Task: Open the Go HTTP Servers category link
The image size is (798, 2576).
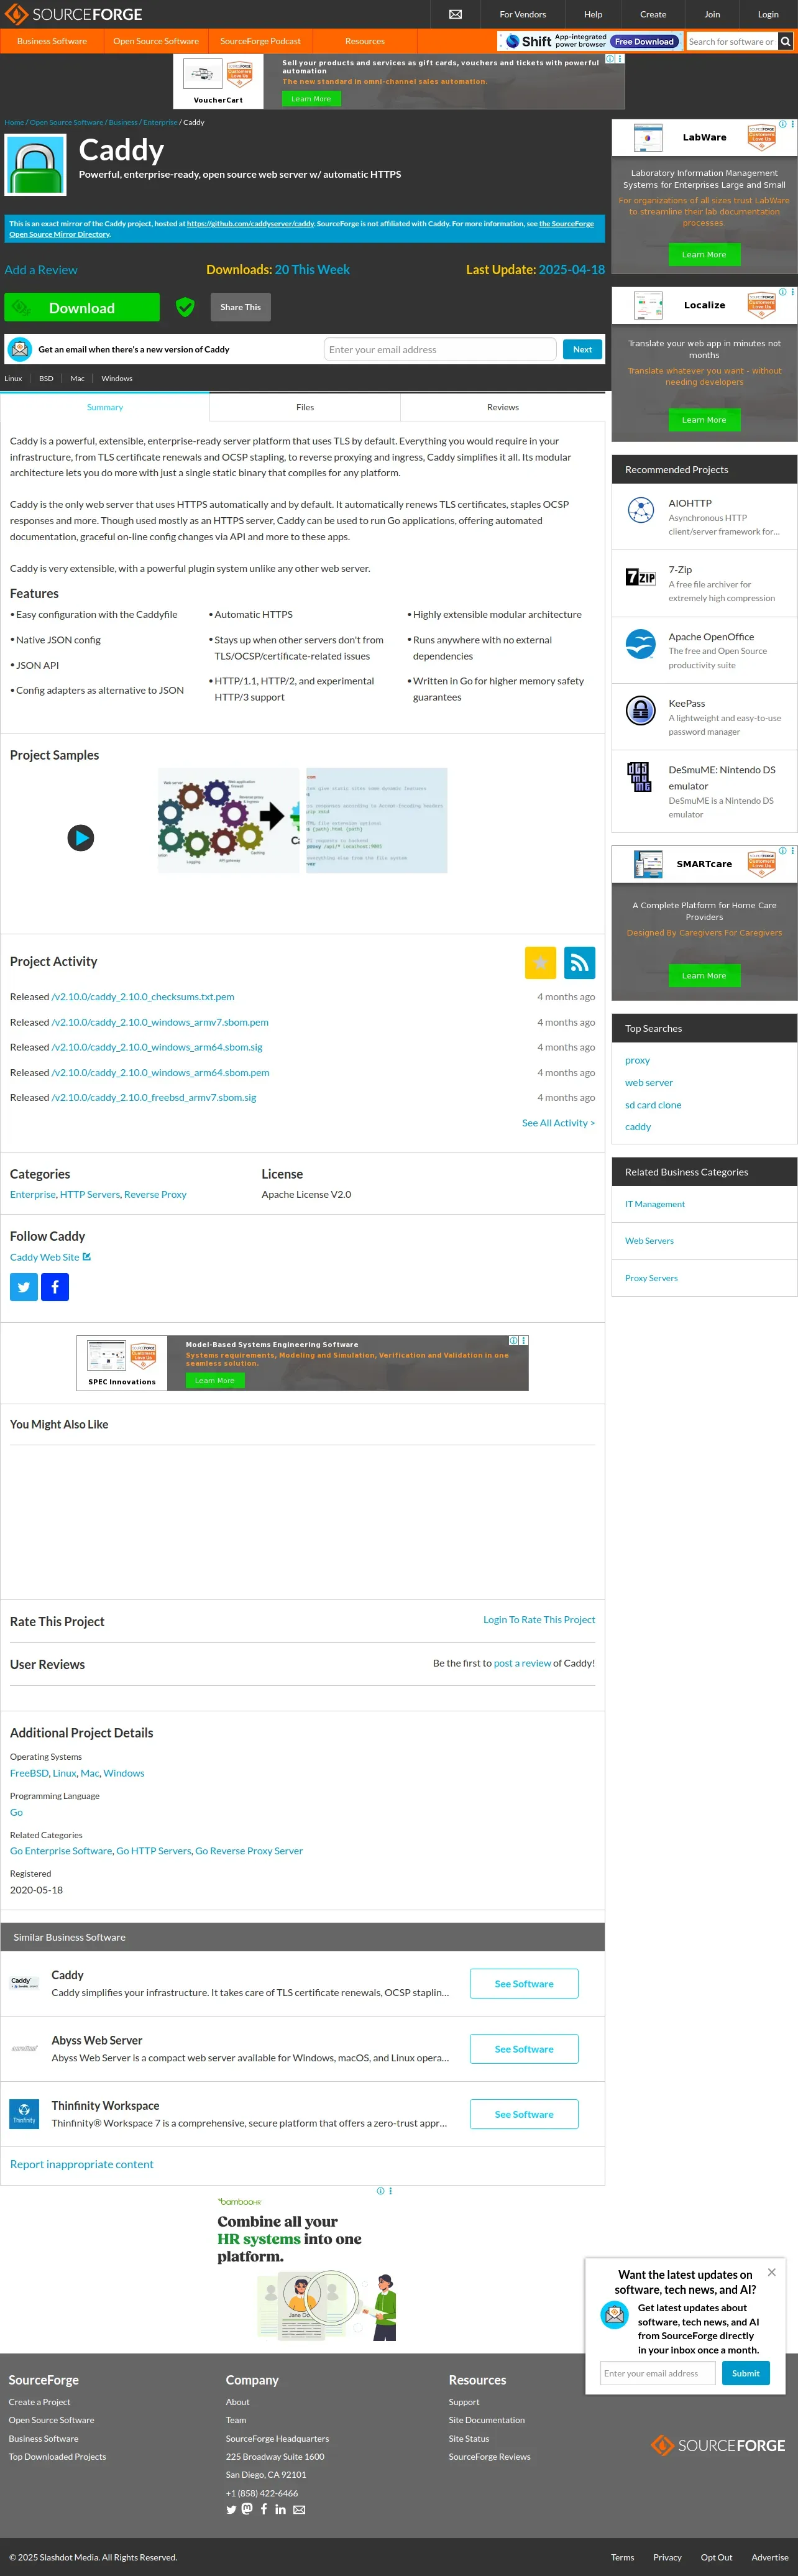Action: click(x=153, y=1850)
